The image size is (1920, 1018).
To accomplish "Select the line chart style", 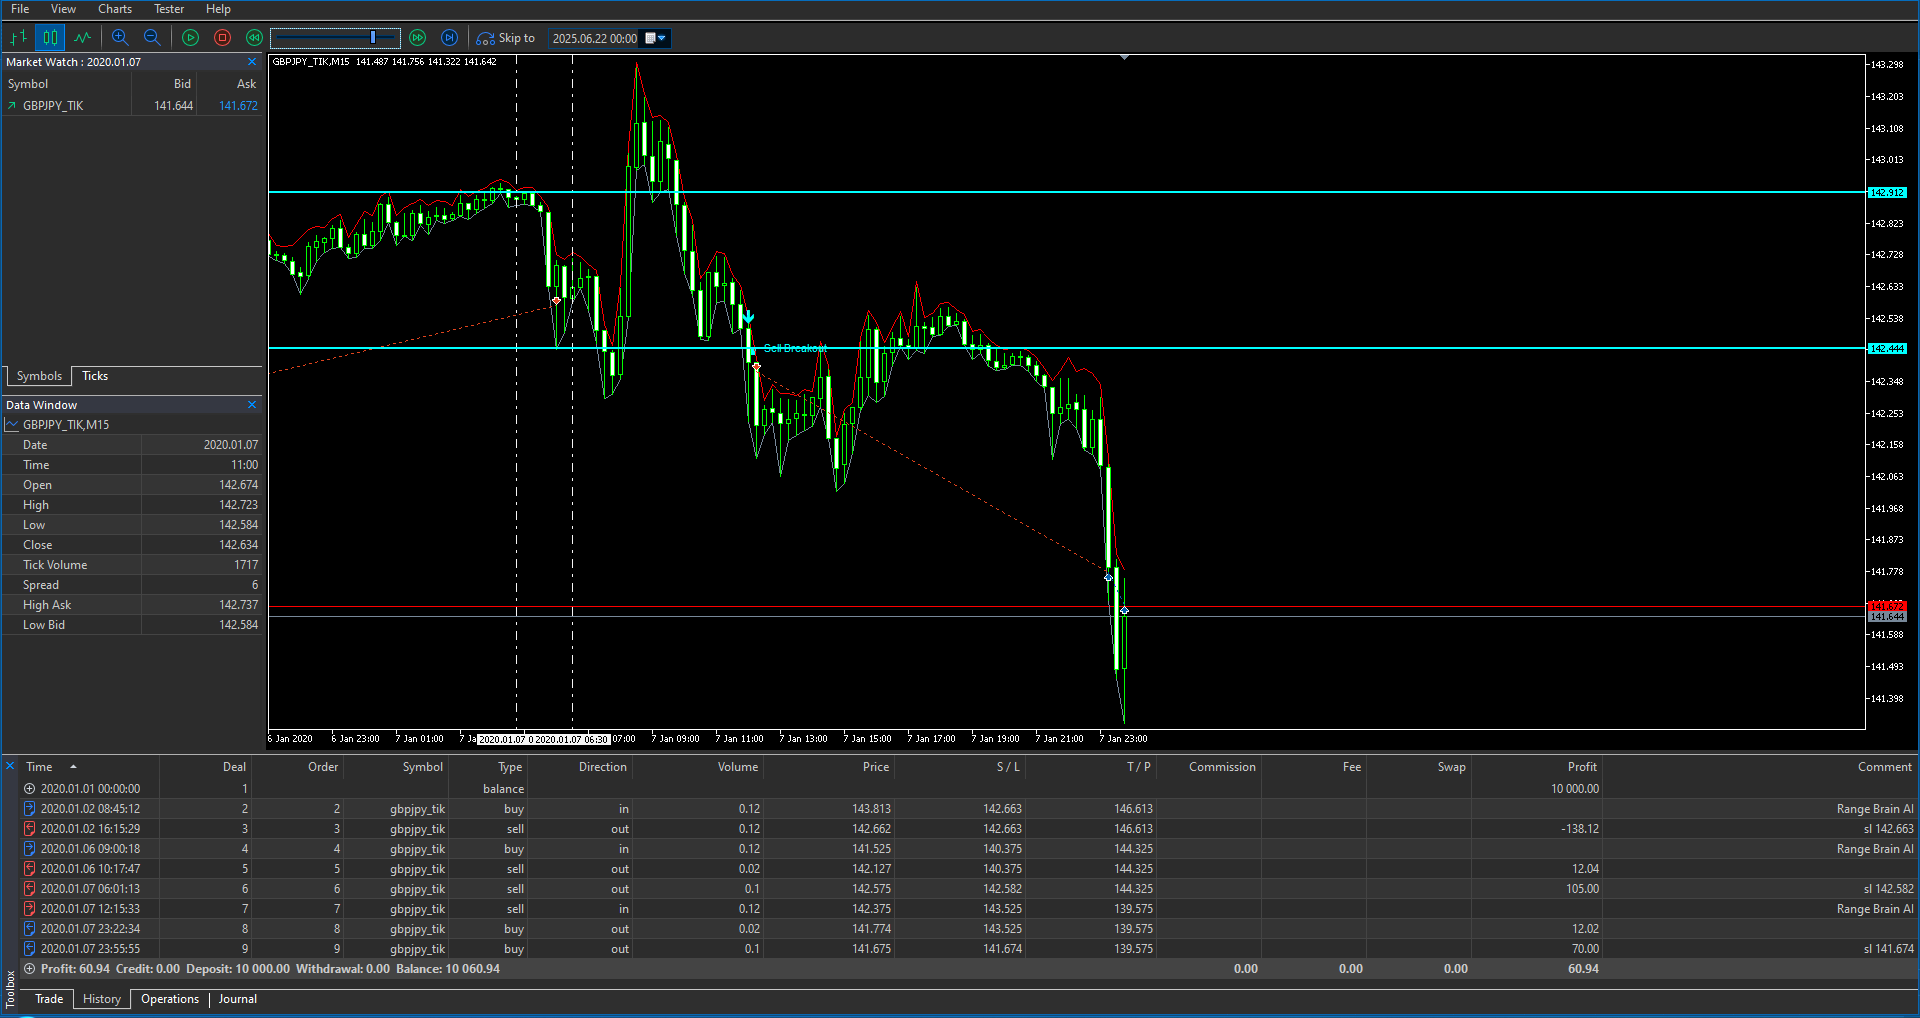I will (x=82, y=38).
